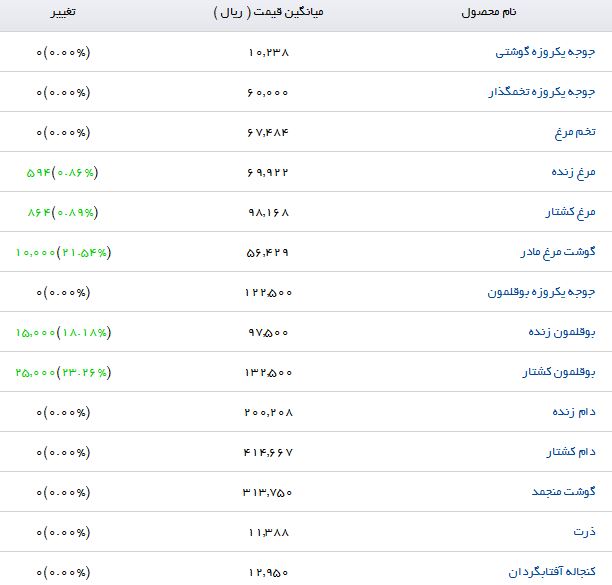Click the ۰(۰.۰۰%) change in دام کشتار row
Image resolution: width=612 pixels, height=585 pixels.
63,453
